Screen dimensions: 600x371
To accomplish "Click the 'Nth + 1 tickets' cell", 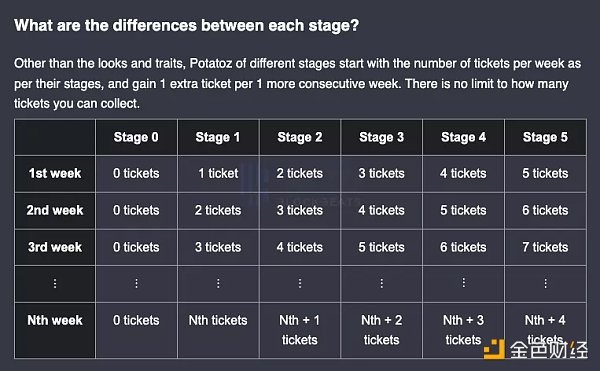I will [x=300, y=330].
